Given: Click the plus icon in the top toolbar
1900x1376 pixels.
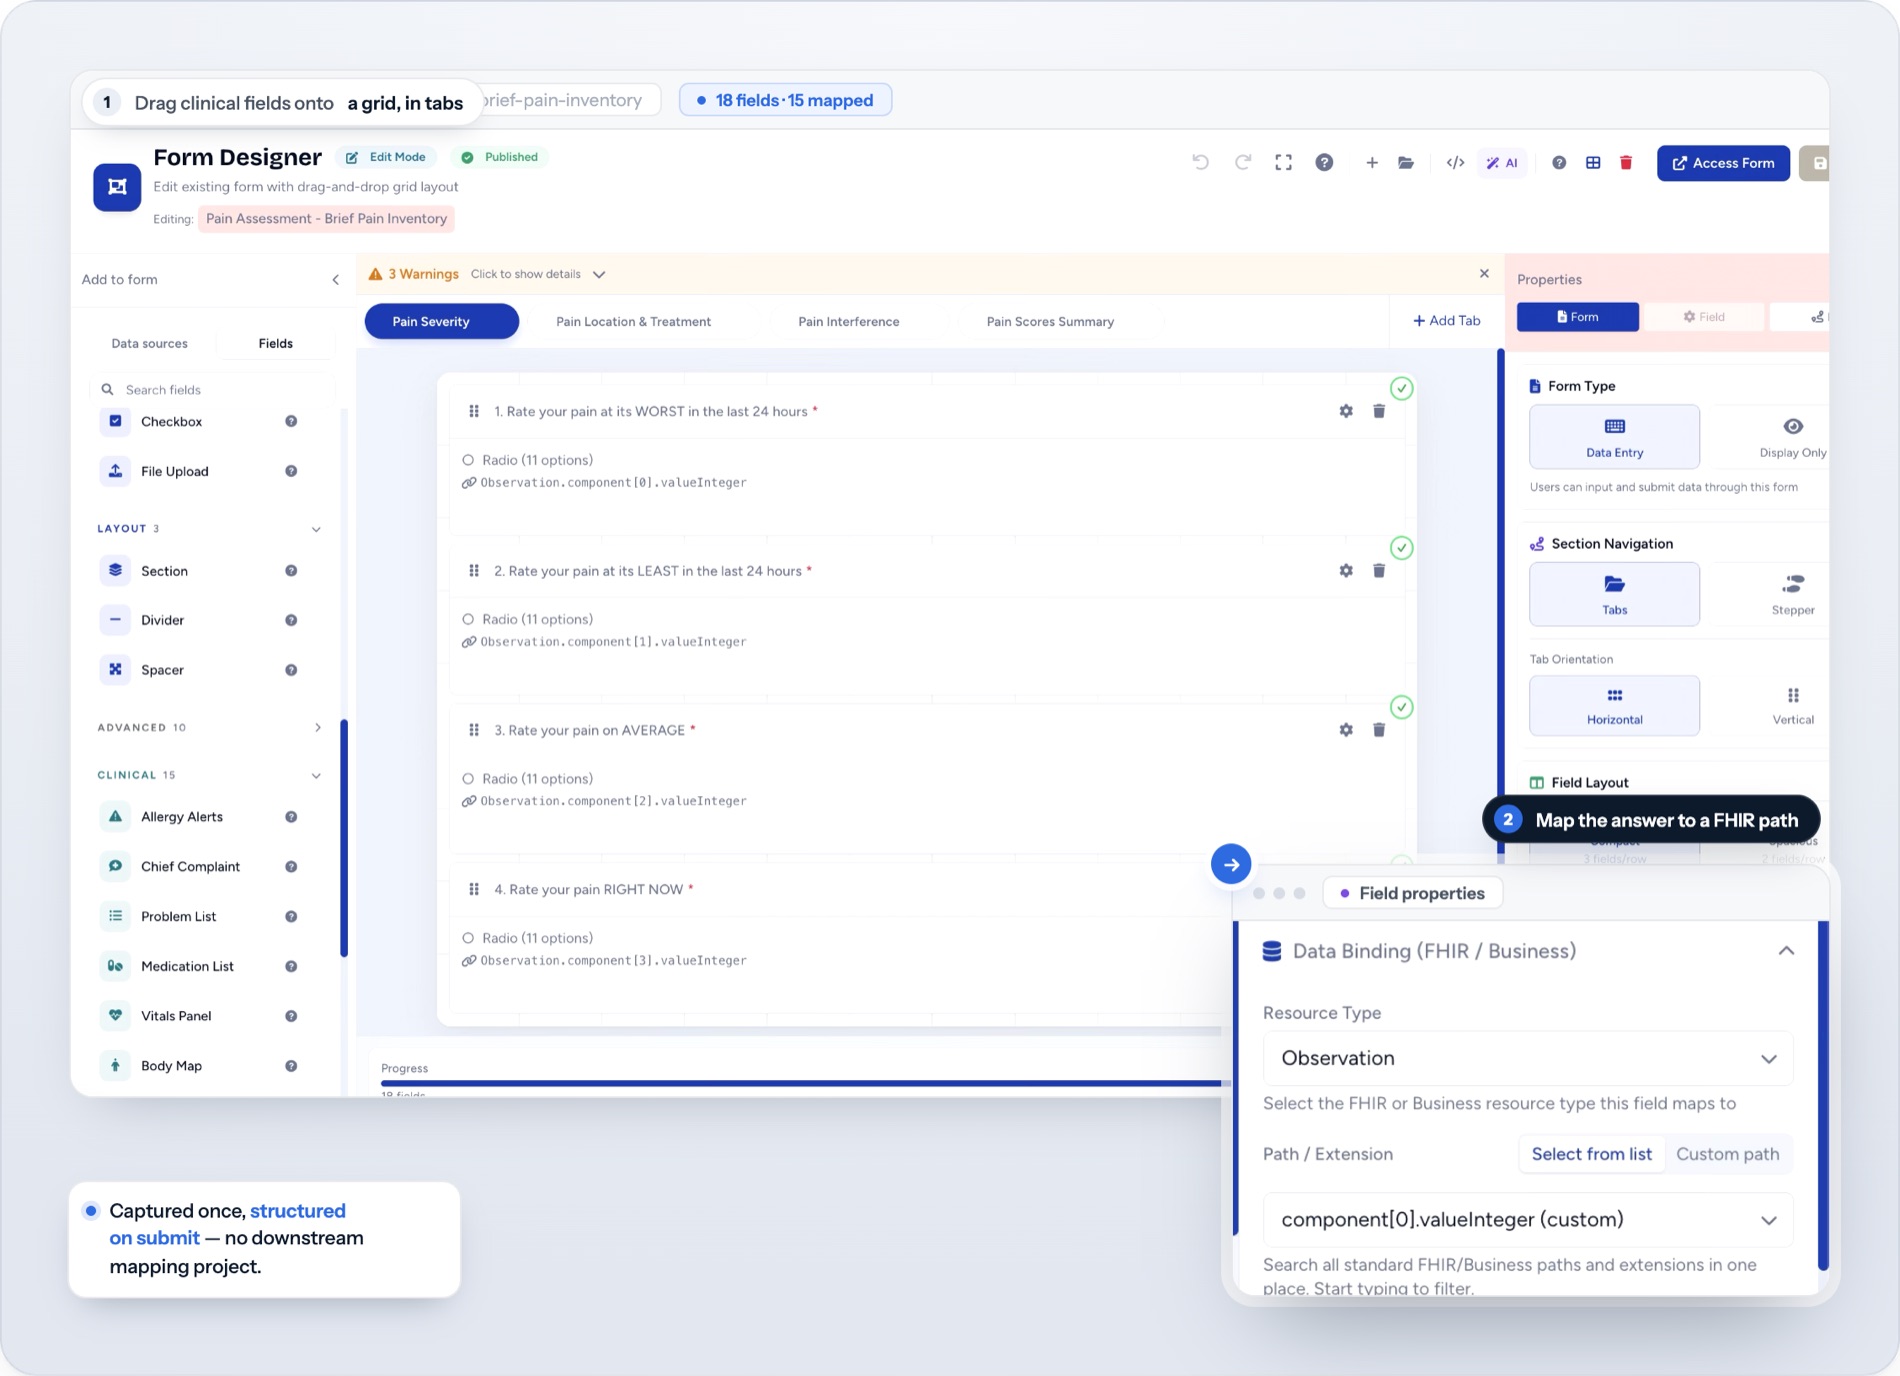Looking at the screenshot, I should (1372, 162).
